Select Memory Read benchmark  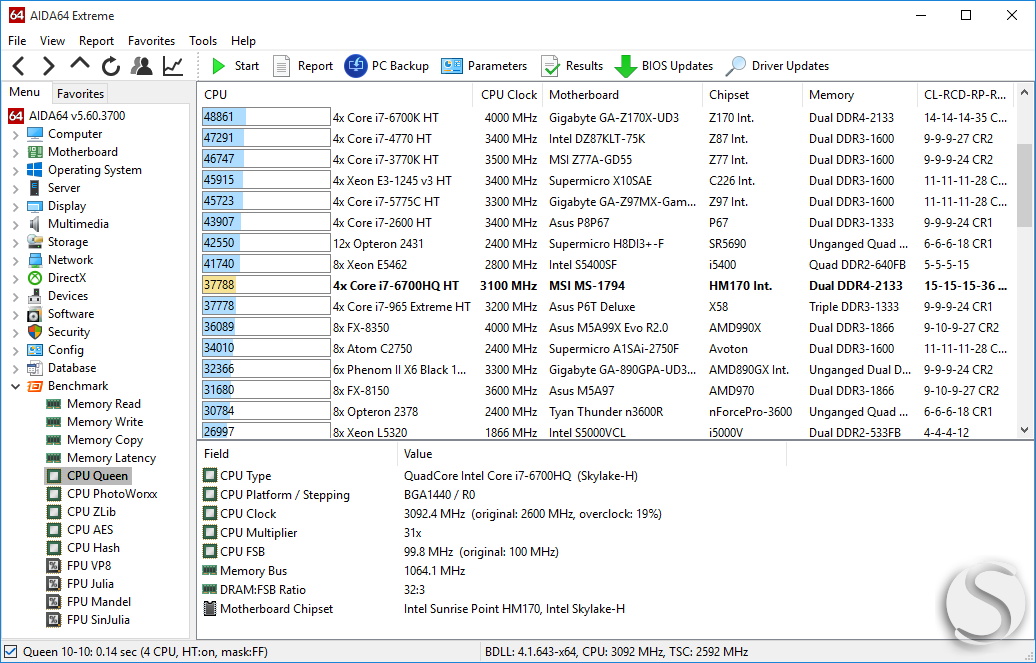104,404
